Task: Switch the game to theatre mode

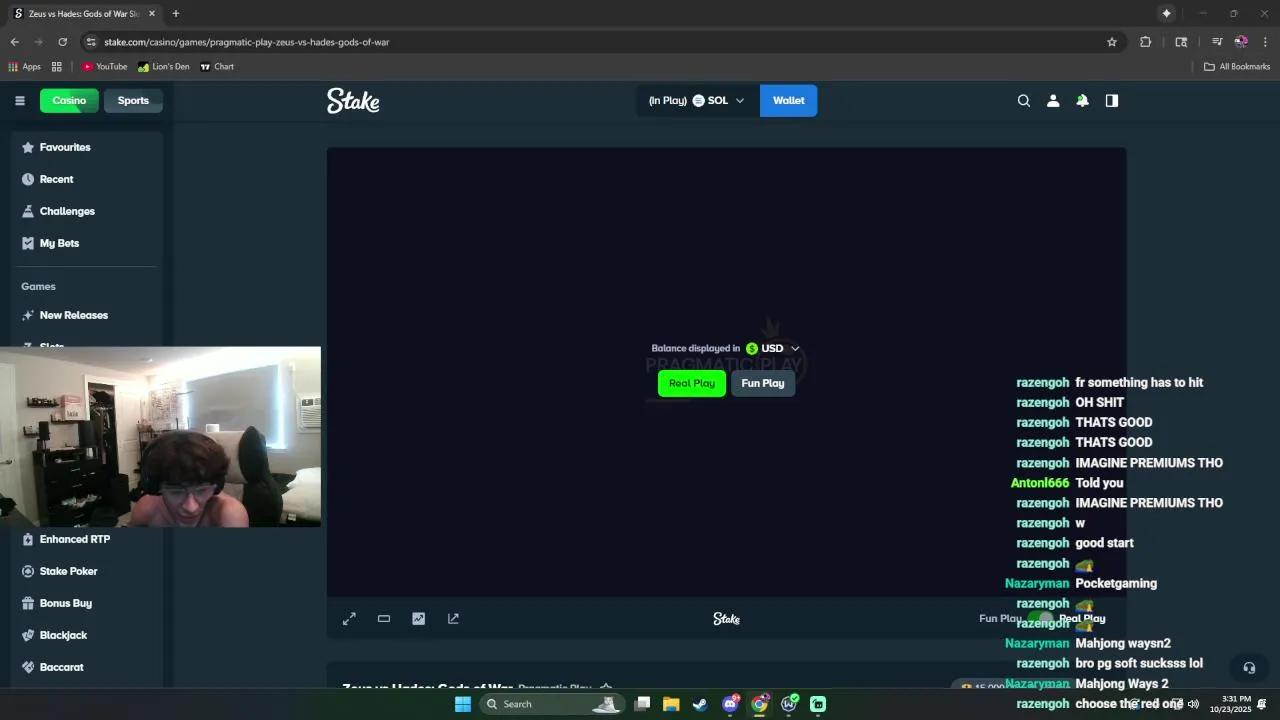Action: (x=384, y=619)
